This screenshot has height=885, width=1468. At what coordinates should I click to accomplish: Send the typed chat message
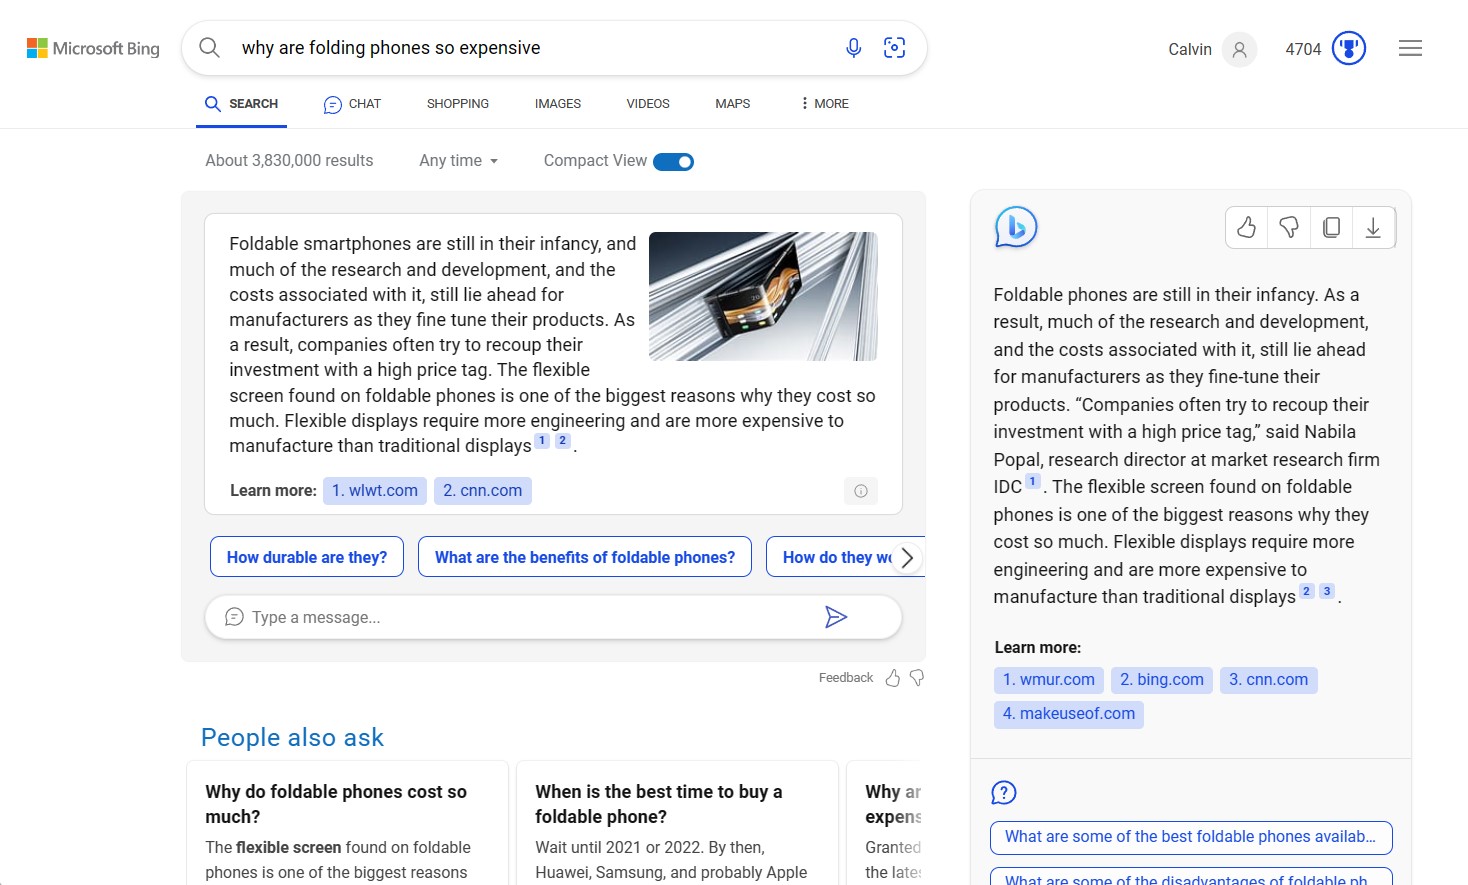pos(836,617)
